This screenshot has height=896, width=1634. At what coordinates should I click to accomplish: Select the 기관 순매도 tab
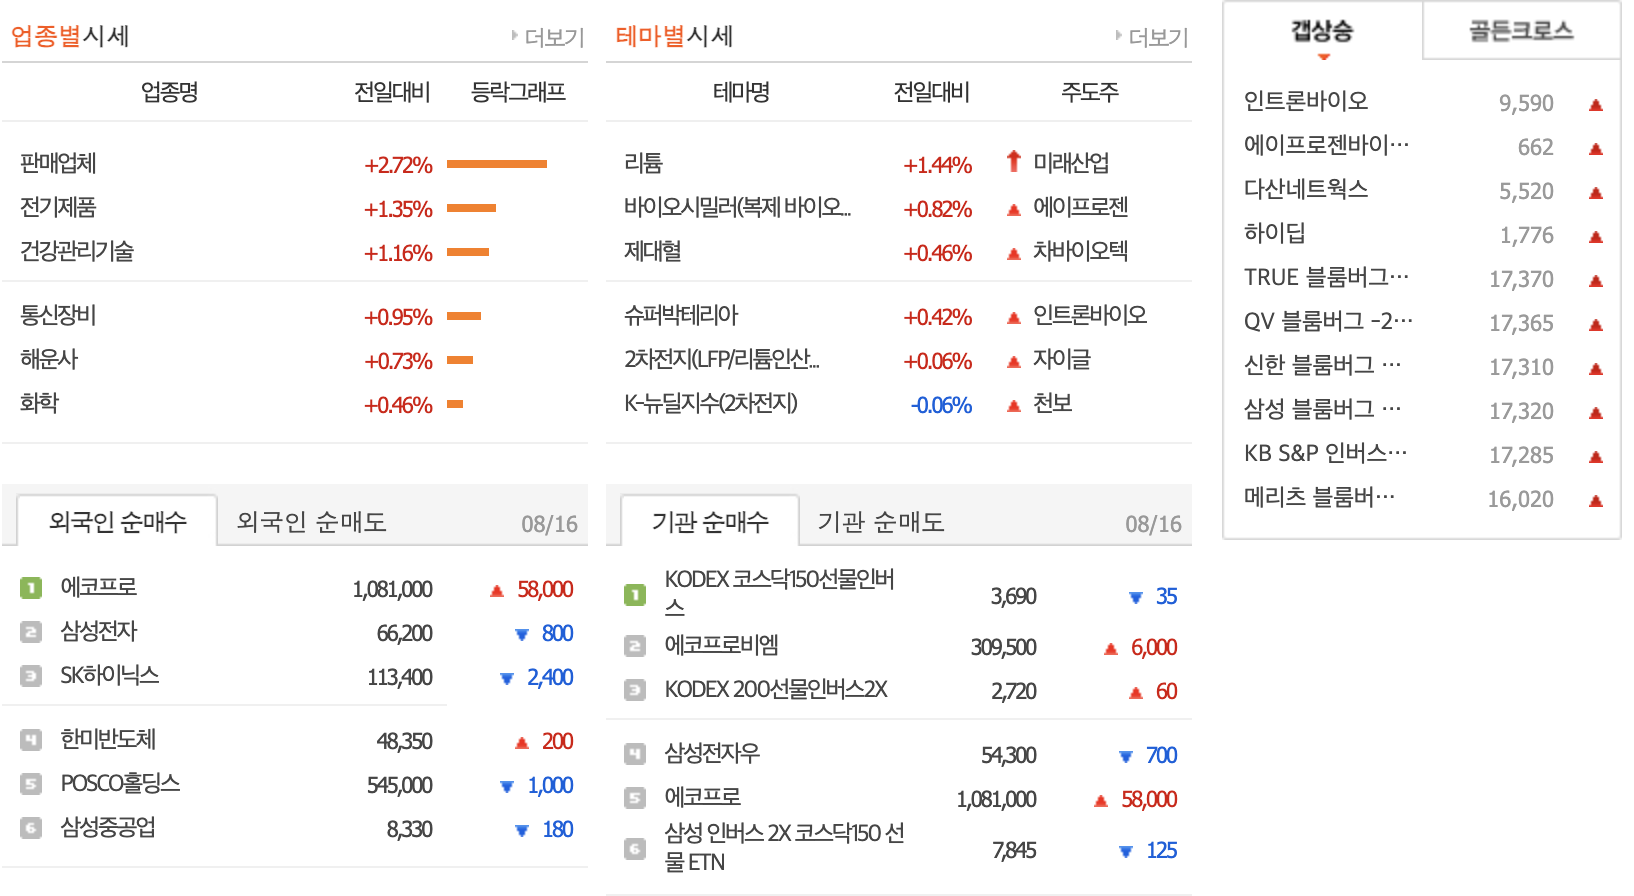tap(881, 521)
